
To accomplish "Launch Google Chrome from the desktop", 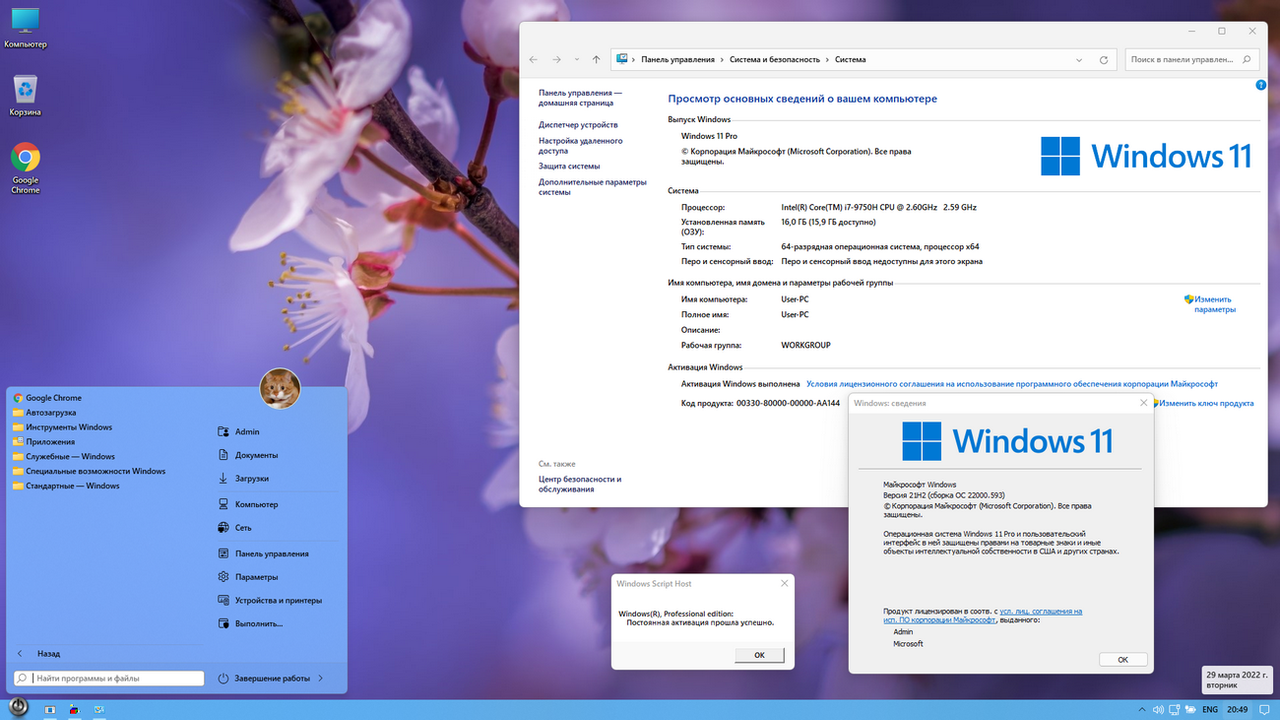I will (x=25, y=168).
